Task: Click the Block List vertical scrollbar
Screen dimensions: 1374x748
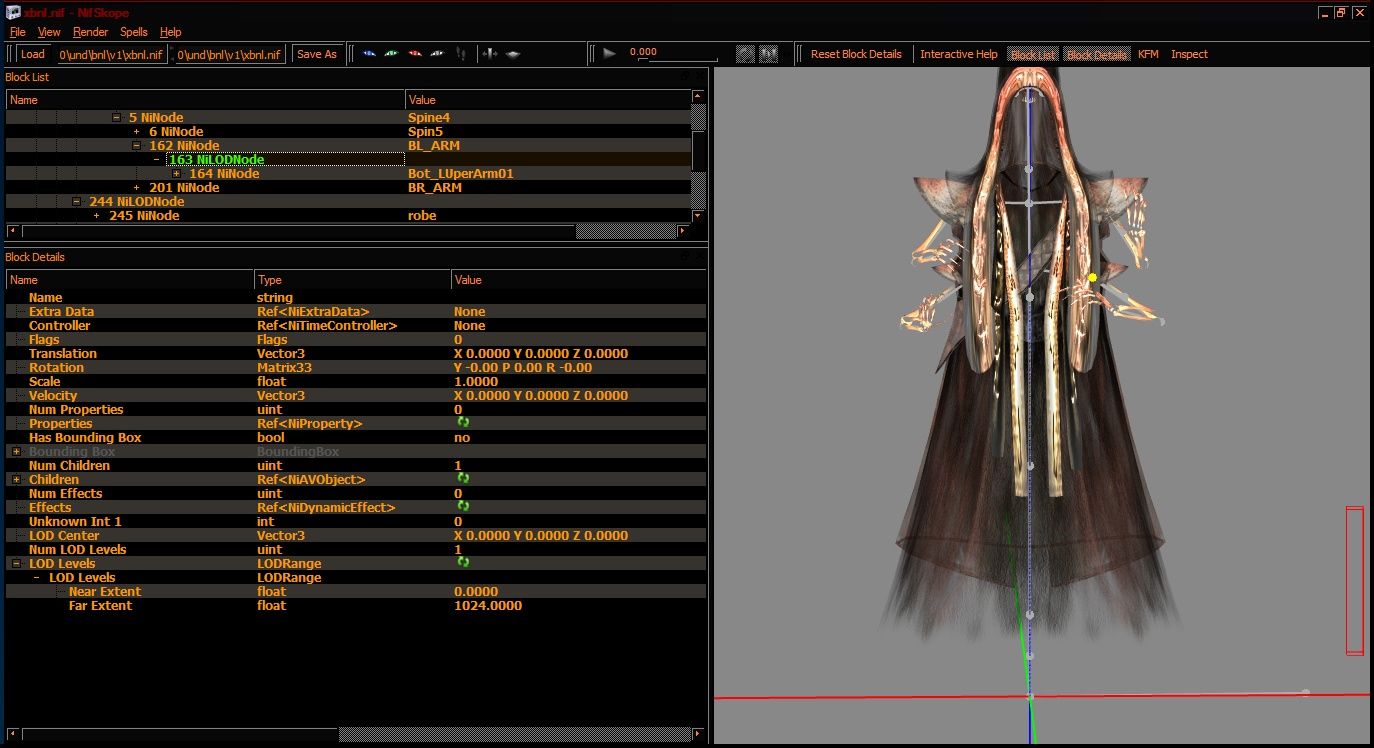Action: (x=699, y=156)
